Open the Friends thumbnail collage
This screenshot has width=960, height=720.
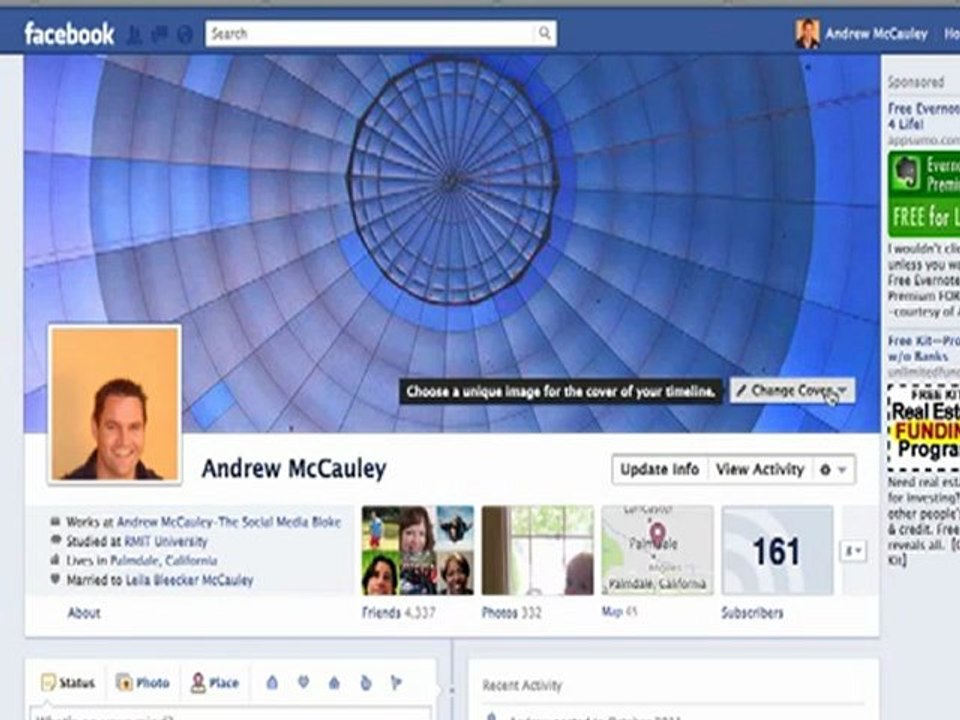click(418, 550)
